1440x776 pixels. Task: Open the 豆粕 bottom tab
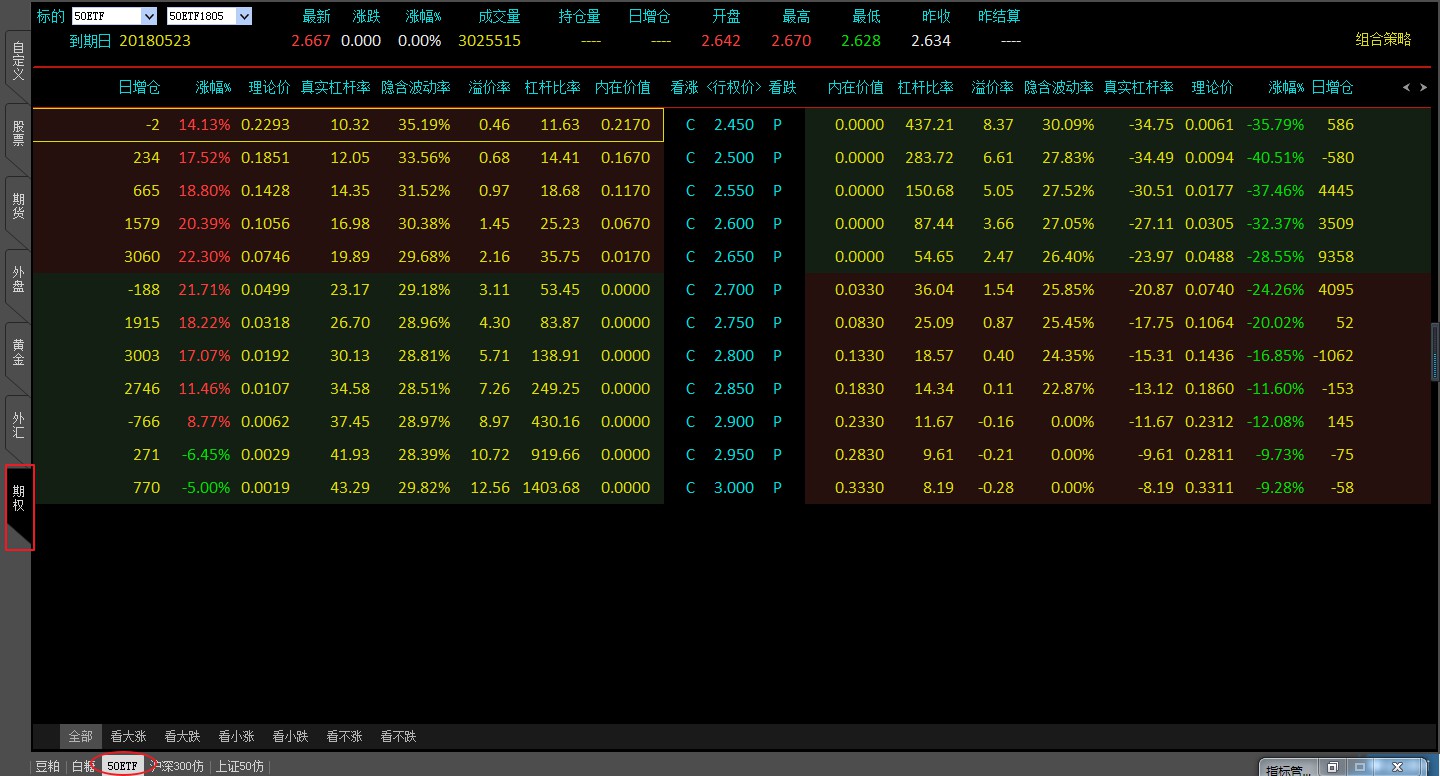[47, 767]
